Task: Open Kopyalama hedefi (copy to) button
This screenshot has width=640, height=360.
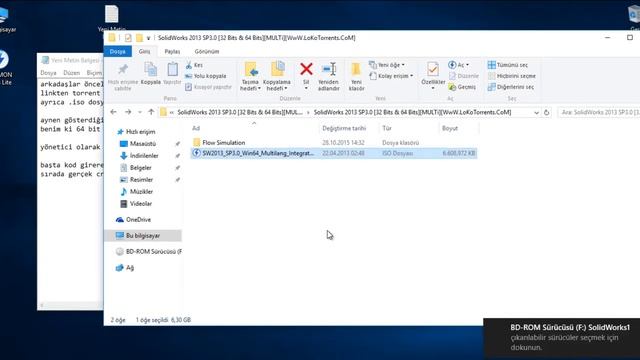Action: pyautogui.click(x=277, y=76)
